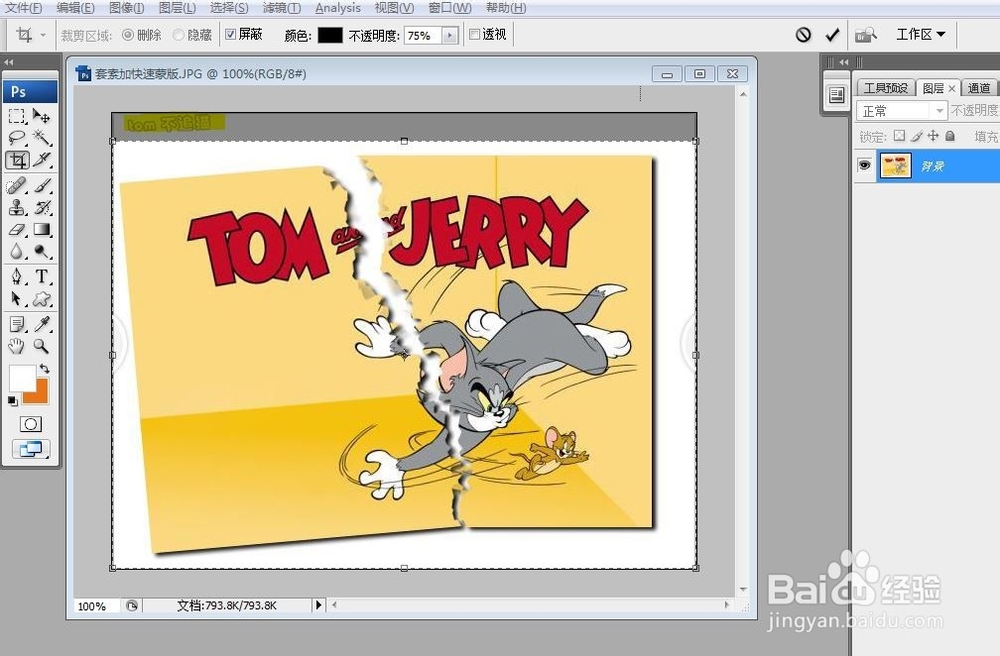Select the Eraser tool
1000x656 pixels.
[x=17, y=230]
